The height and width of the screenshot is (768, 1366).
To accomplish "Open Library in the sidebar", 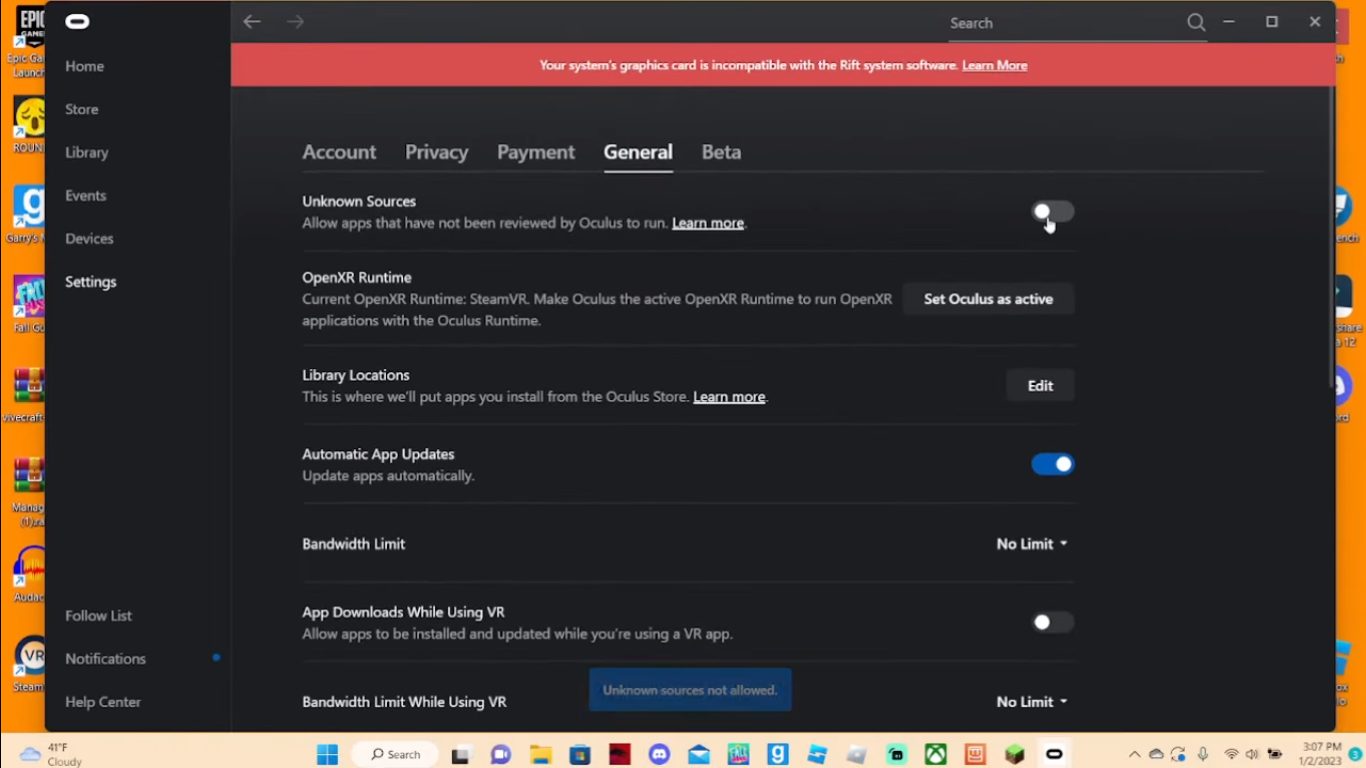I will coord(86,152).
